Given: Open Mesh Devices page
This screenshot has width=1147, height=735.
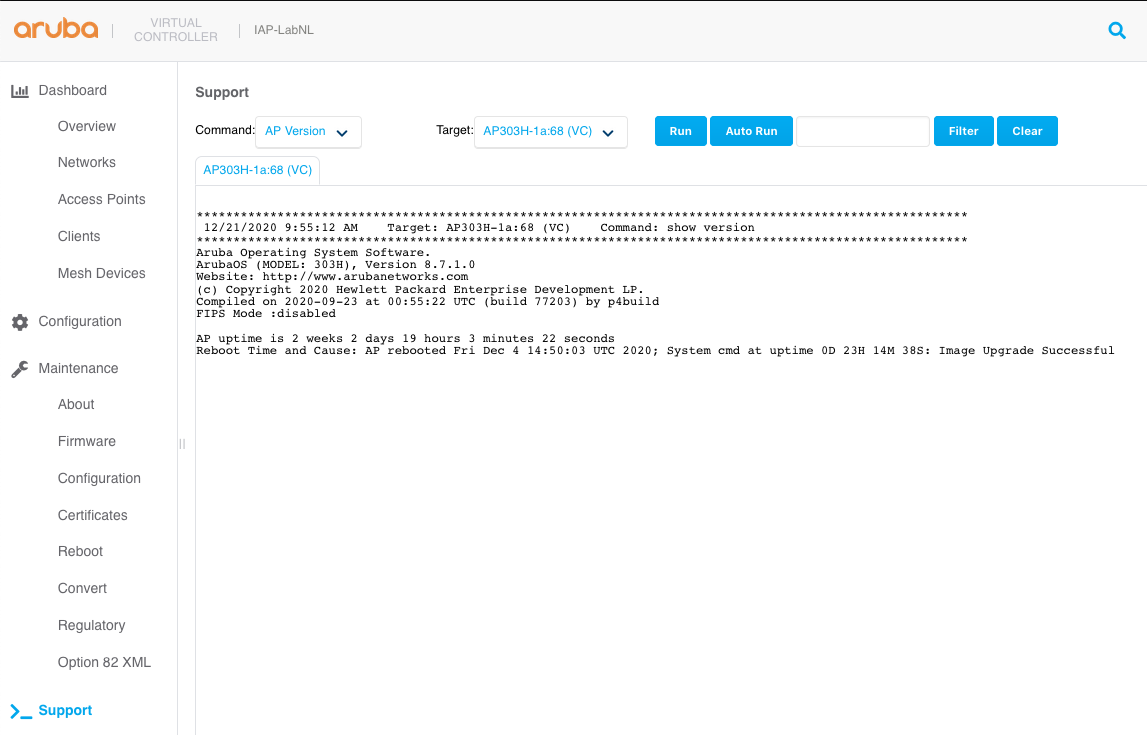Looking at the screenshot, I should [x=102, y=273].
